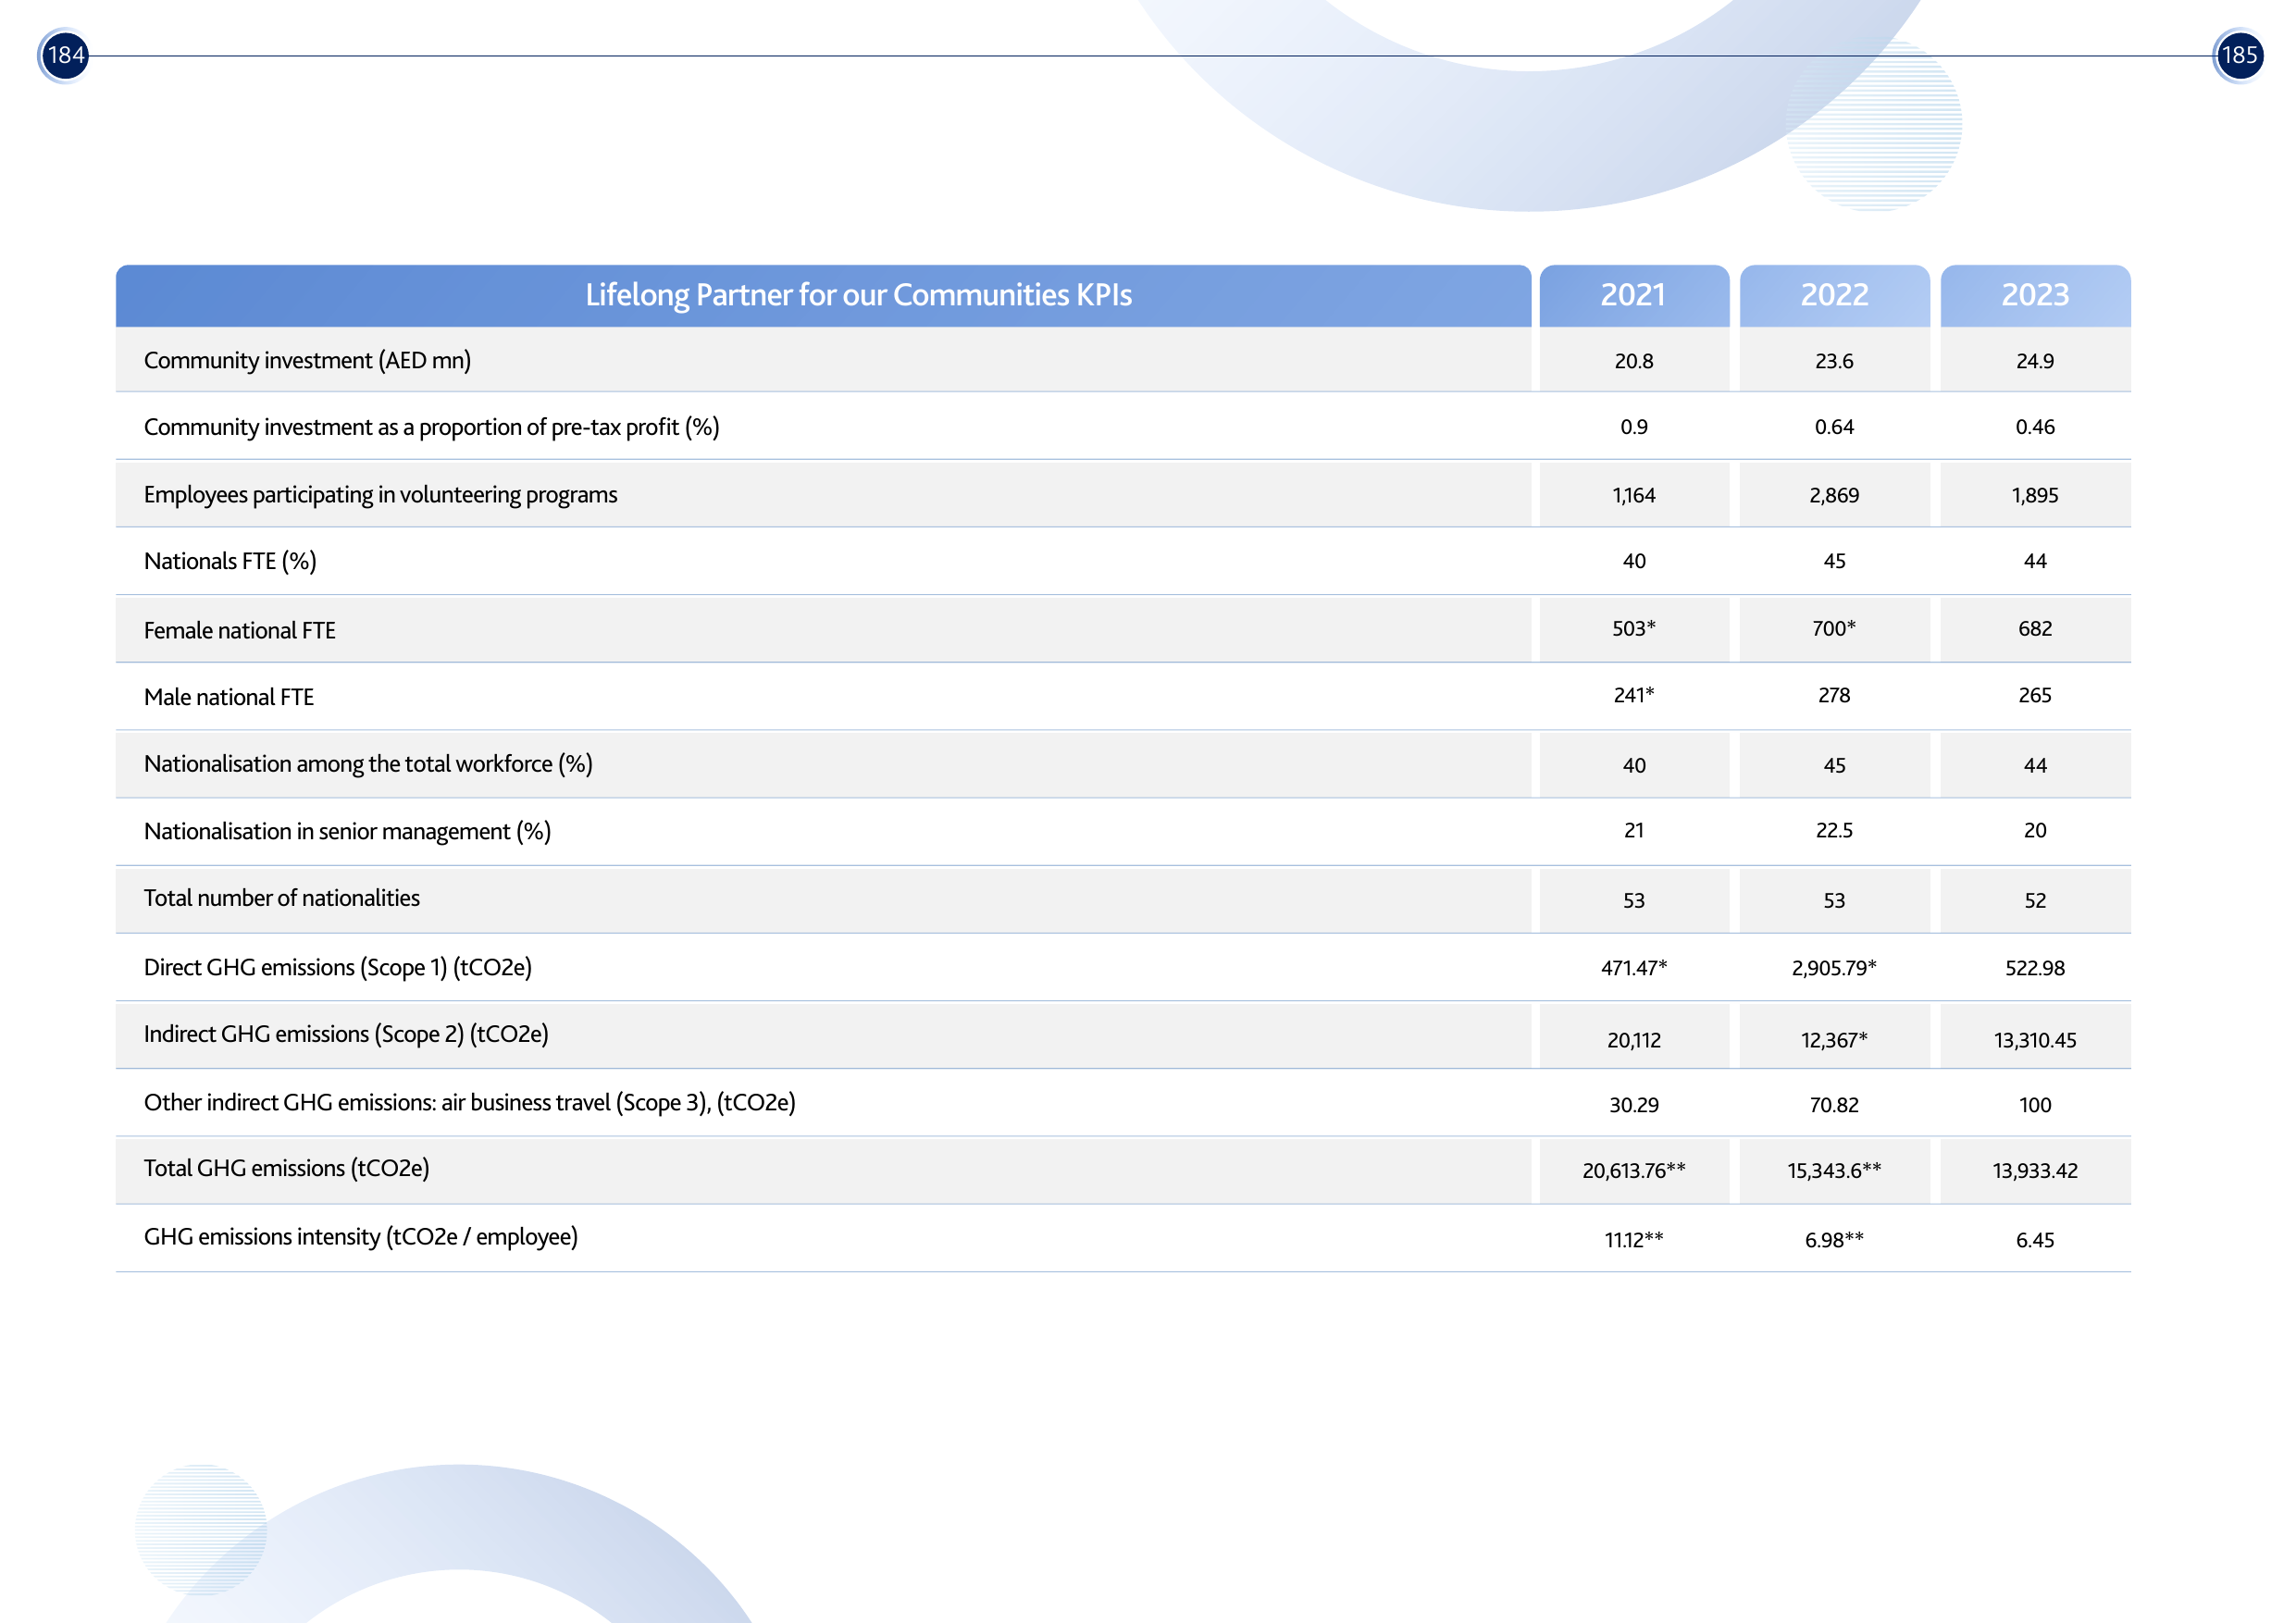This screenshot has height=1623, width=2296.
Task: Click the 2,869 value cell
Action: coord(1834,495)
